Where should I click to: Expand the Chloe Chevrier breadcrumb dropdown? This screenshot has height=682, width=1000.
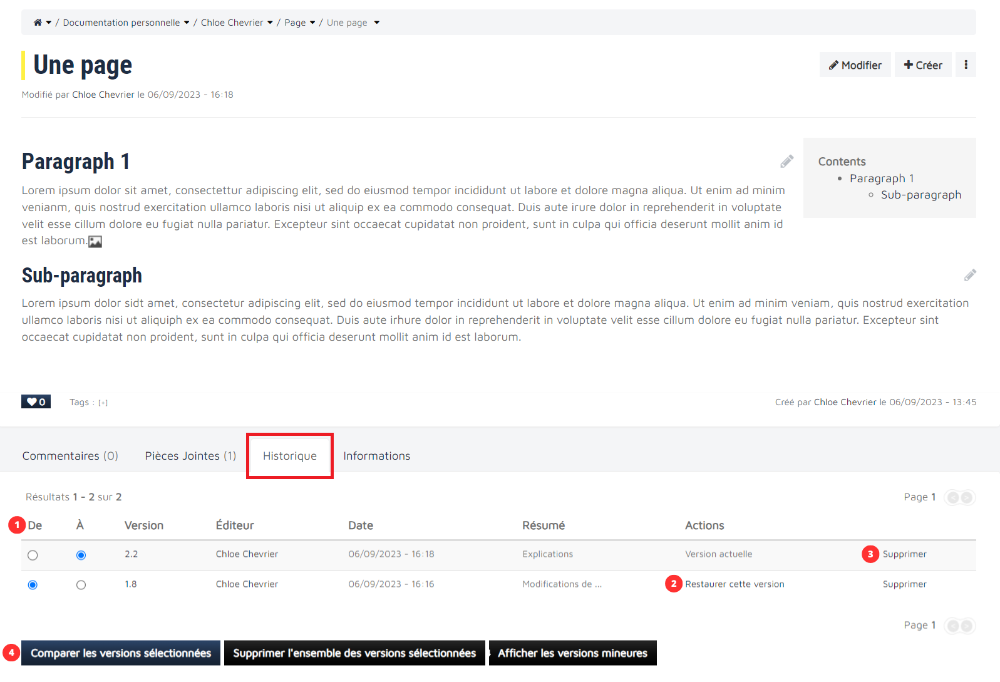tap(270, 23)
